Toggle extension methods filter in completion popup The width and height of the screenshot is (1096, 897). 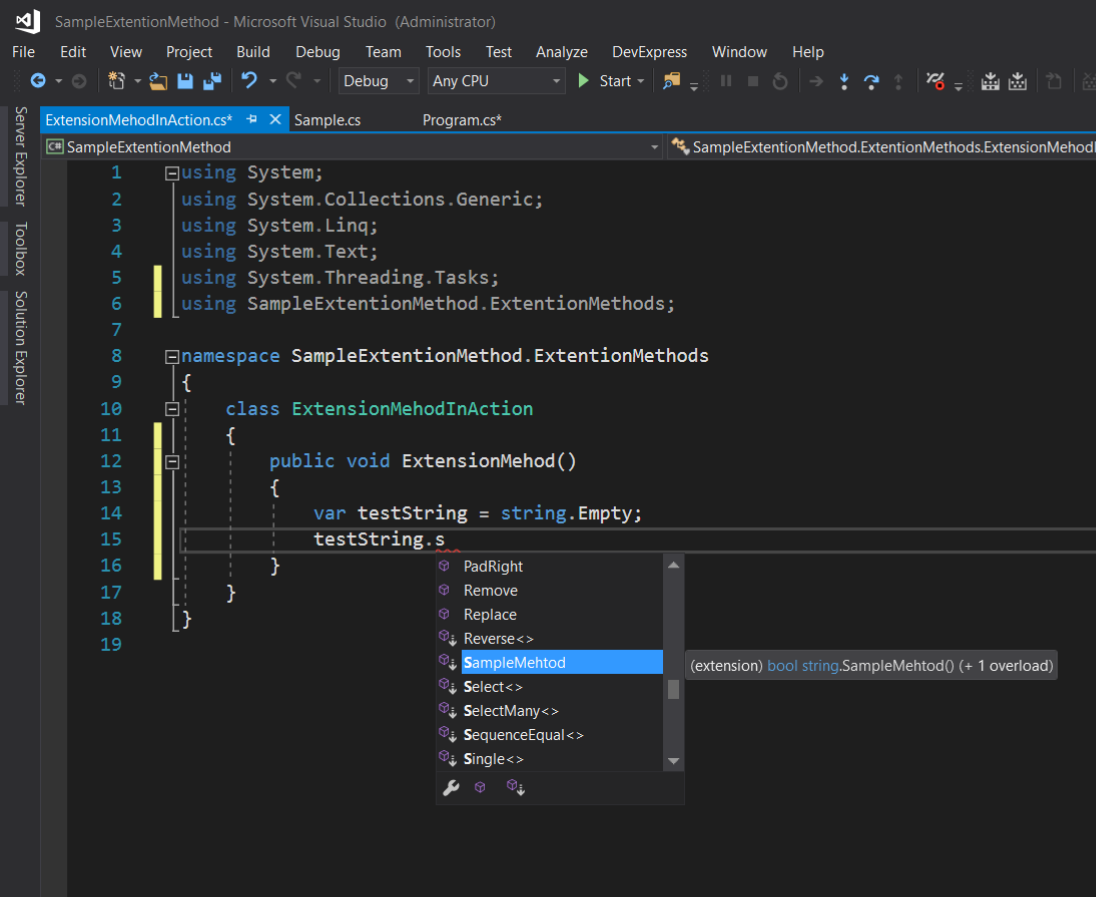click(514, 787)
